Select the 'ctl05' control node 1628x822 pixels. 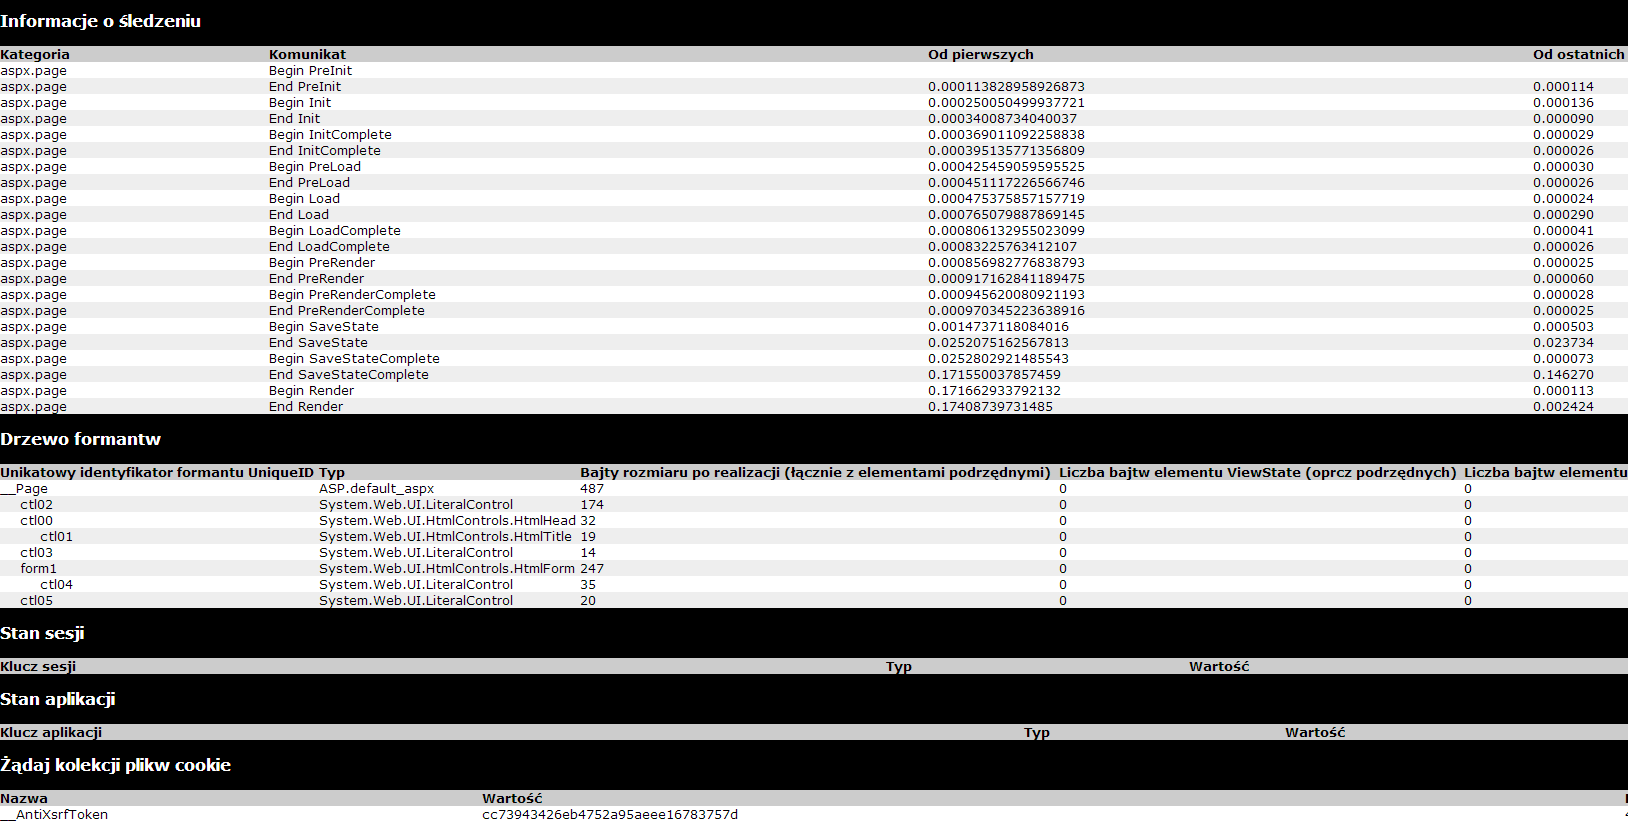(36, 601)
